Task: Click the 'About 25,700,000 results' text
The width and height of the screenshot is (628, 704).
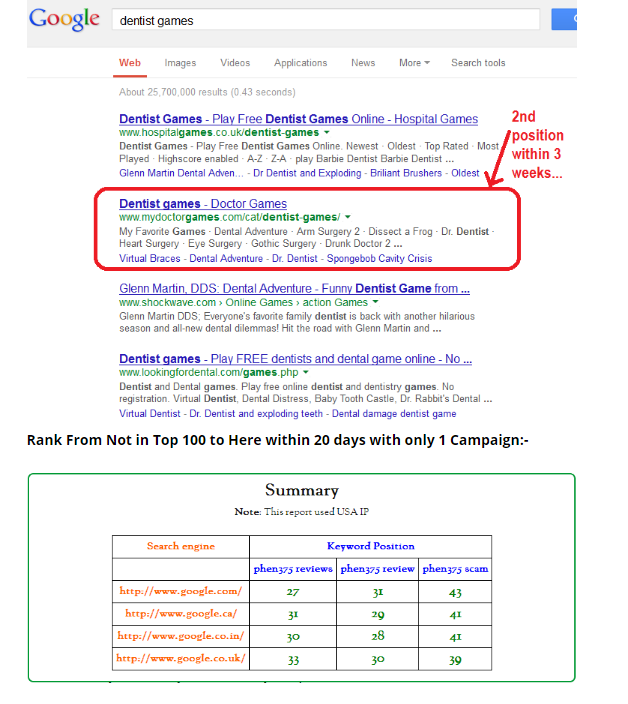Action: click(x=207, y=92)
